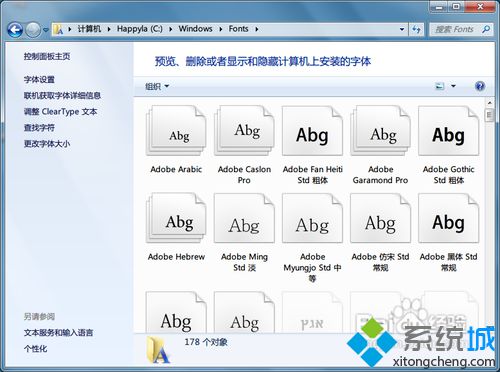The image size is (500, 372).
Task: Click the Adobe Hebrew font name label
Action: [x=176, y=257]
